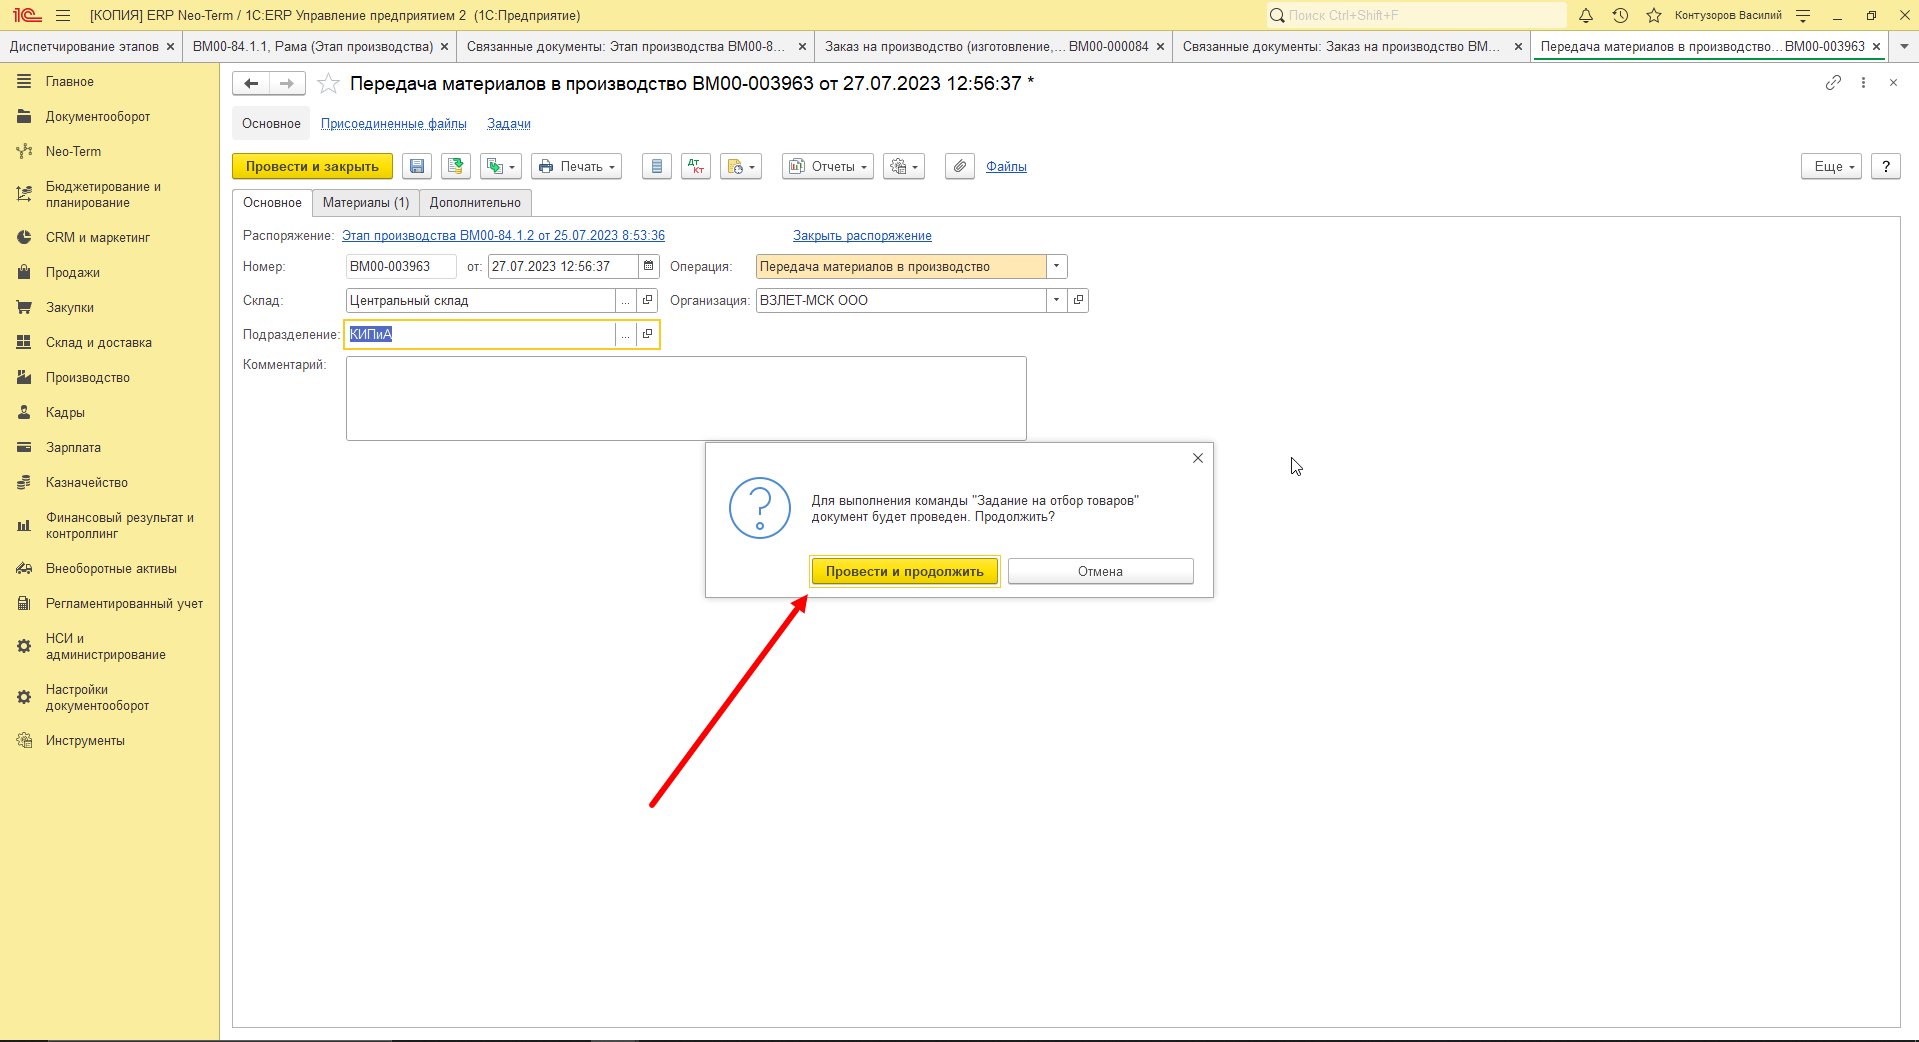The width and height of the screenshot is (1919, 1042).
Task: Switch to the Дополнительно tab
Action: point(475,203)
